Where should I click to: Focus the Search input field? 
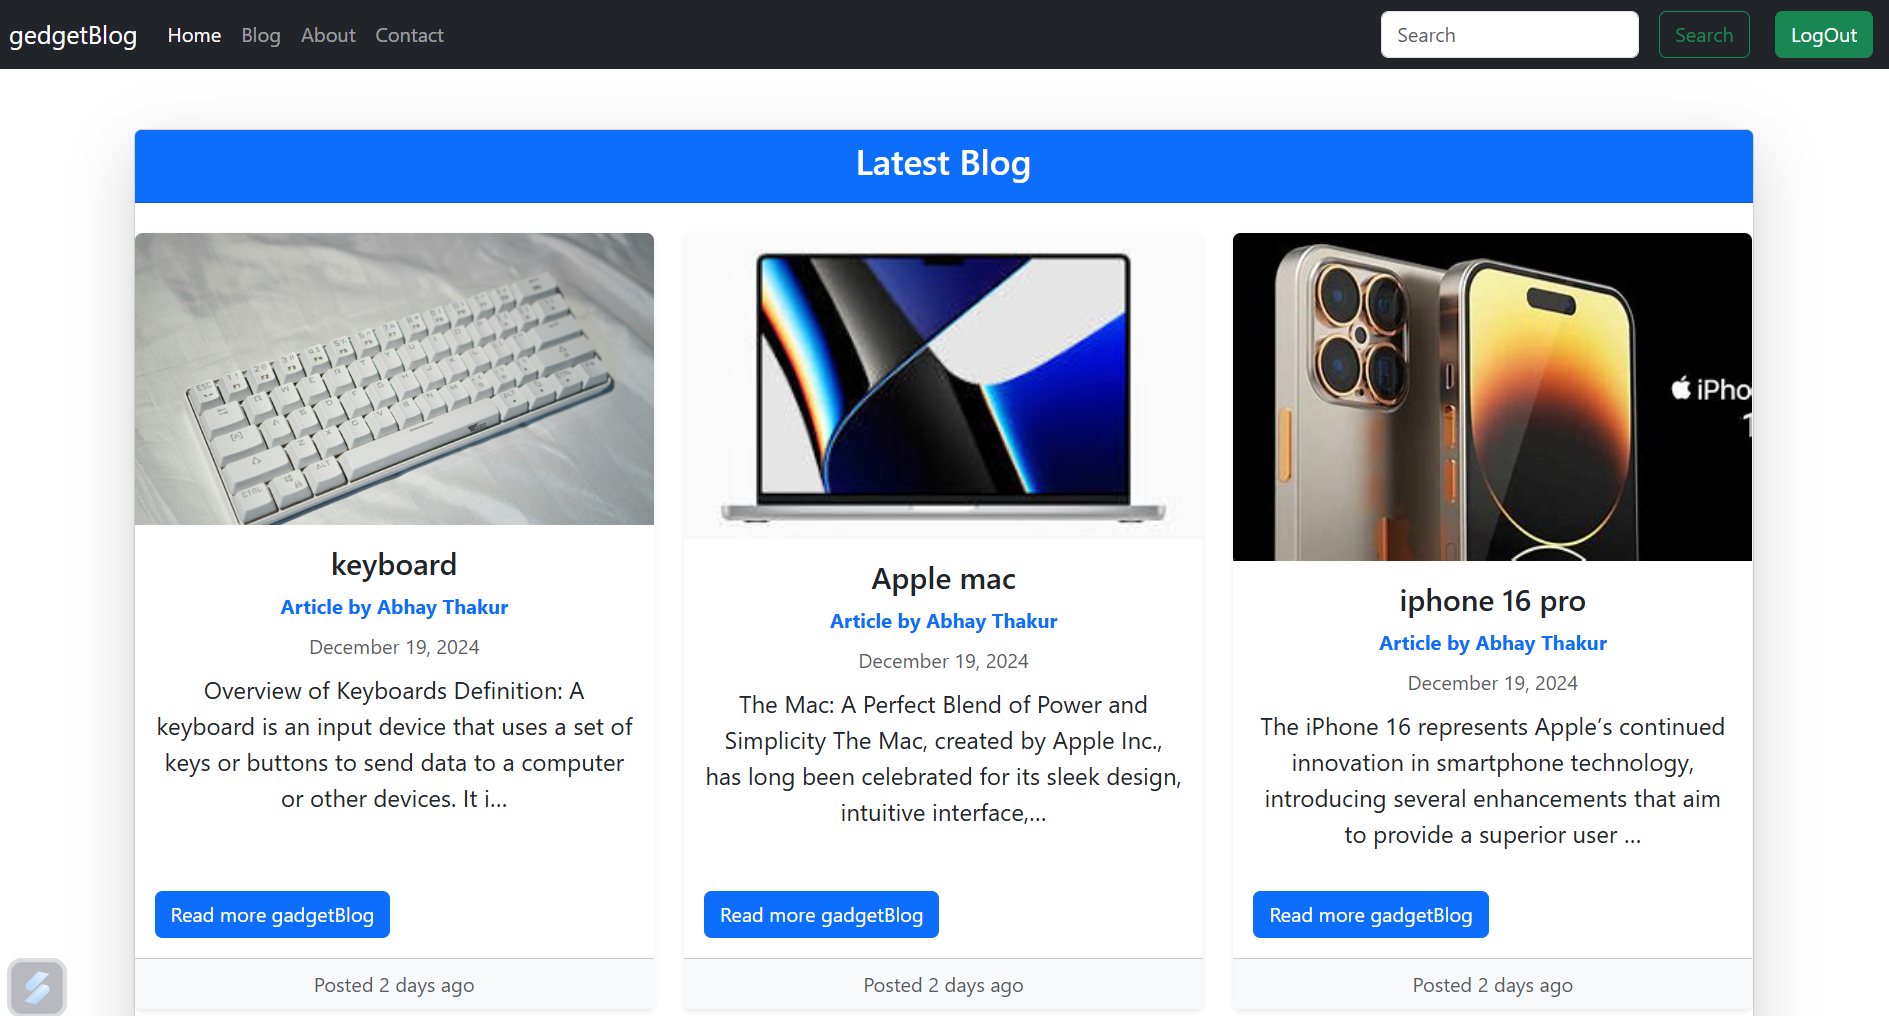pos(1509,35)
